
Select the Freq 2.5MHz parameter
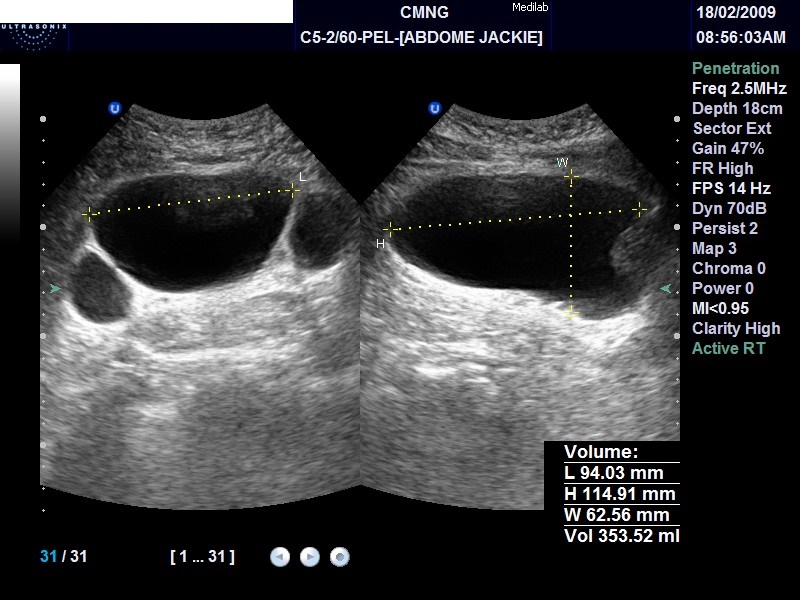[739, 88]
